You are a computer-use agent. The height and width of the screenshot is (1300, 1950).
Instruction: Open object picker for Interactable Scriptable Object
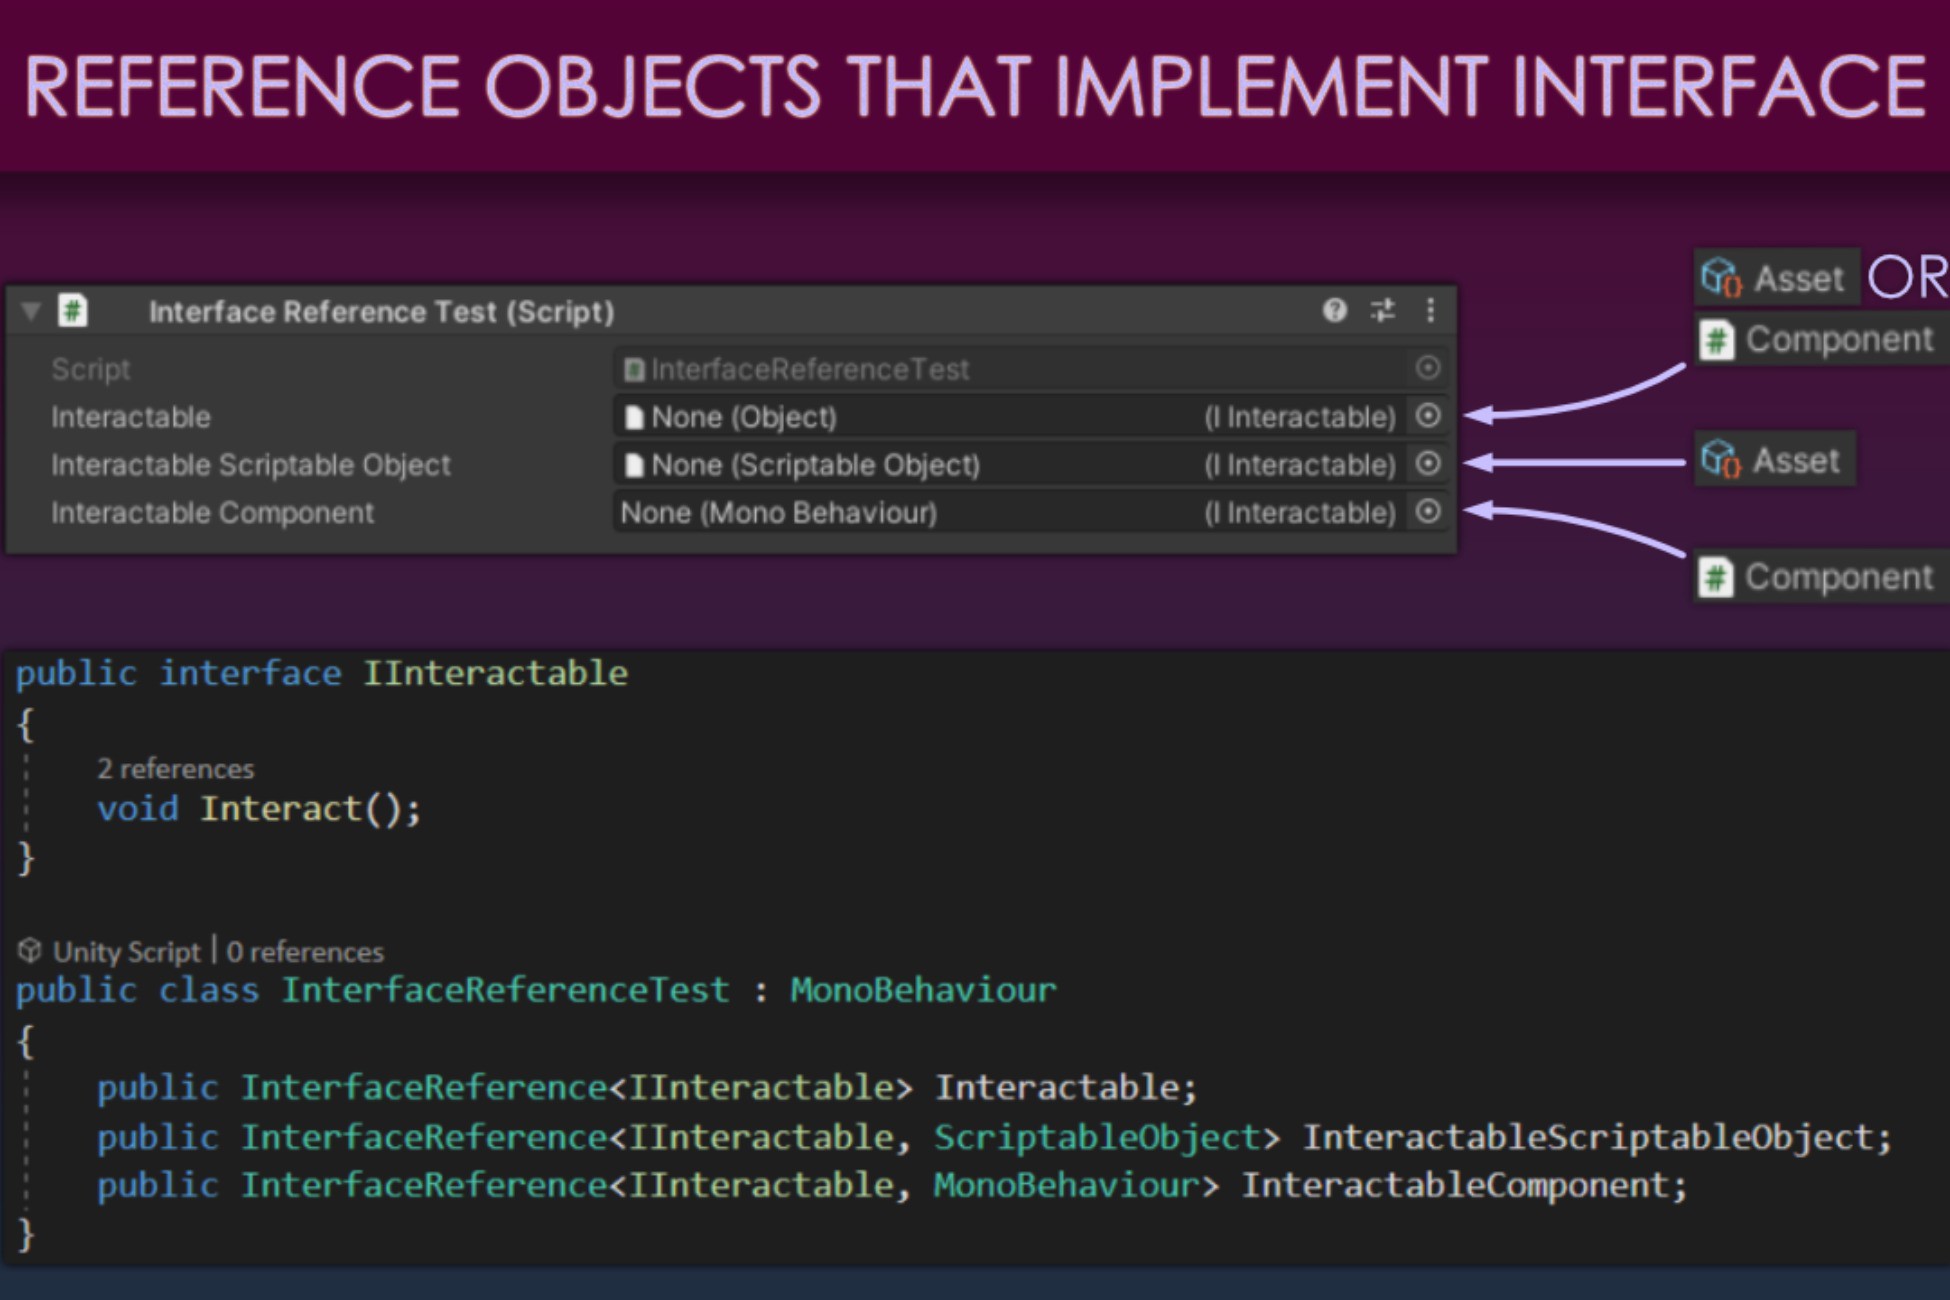click(1428, 464)
